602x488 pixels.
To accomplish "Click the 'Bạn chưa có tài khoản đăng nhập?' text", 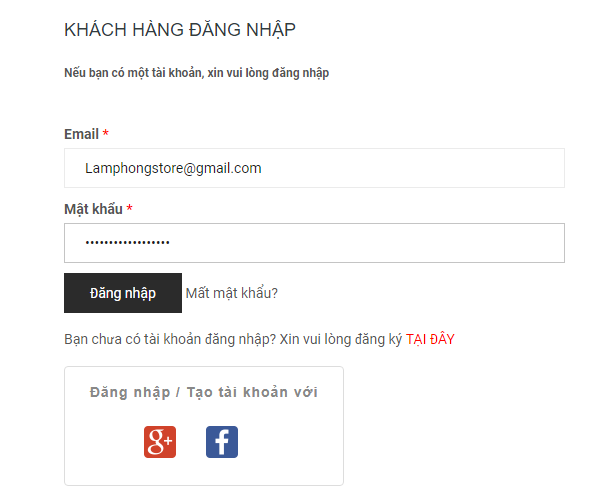I will (x=170, y=339).
